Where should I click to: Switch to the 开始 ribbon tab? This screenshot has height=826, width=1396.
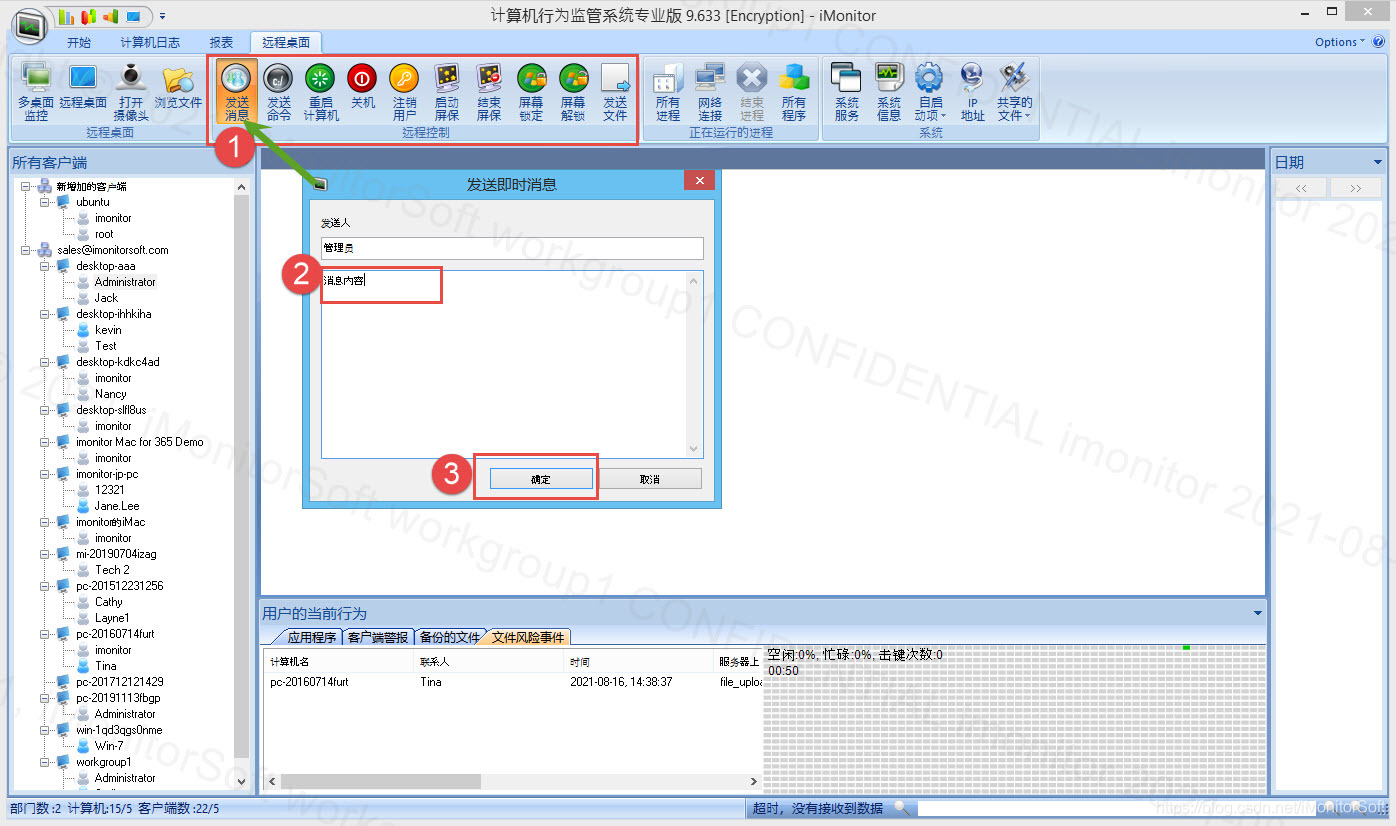click(x=79, y=42)
